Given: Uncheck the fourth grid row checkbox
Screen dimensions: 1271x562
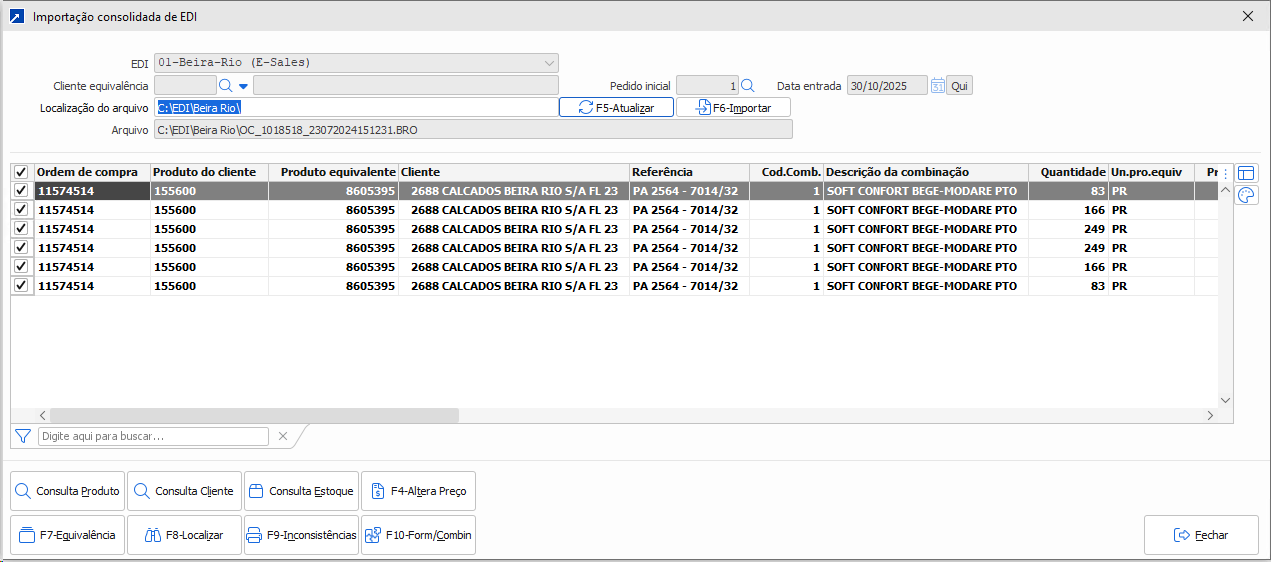Looking at the screenshot, I should click(21, 248).
